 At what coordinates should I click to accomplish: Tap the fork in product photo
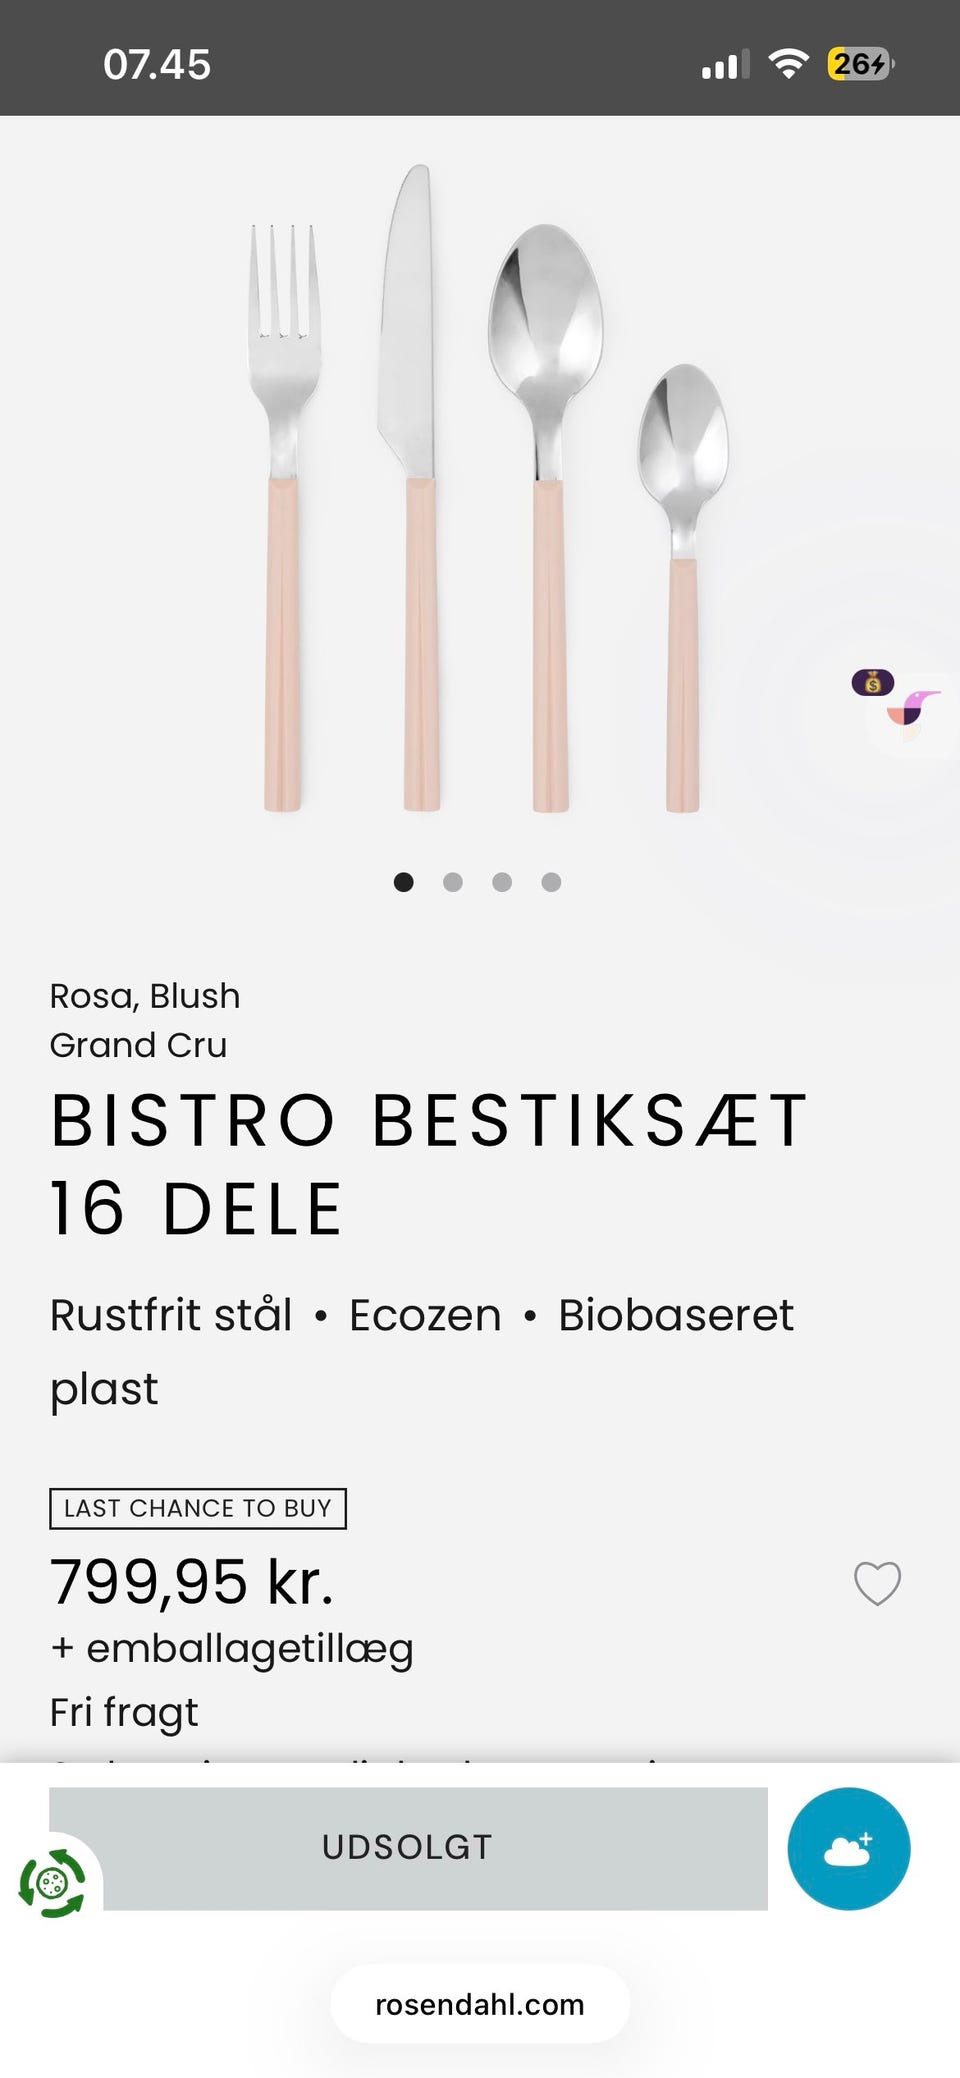tap(283, 517)
